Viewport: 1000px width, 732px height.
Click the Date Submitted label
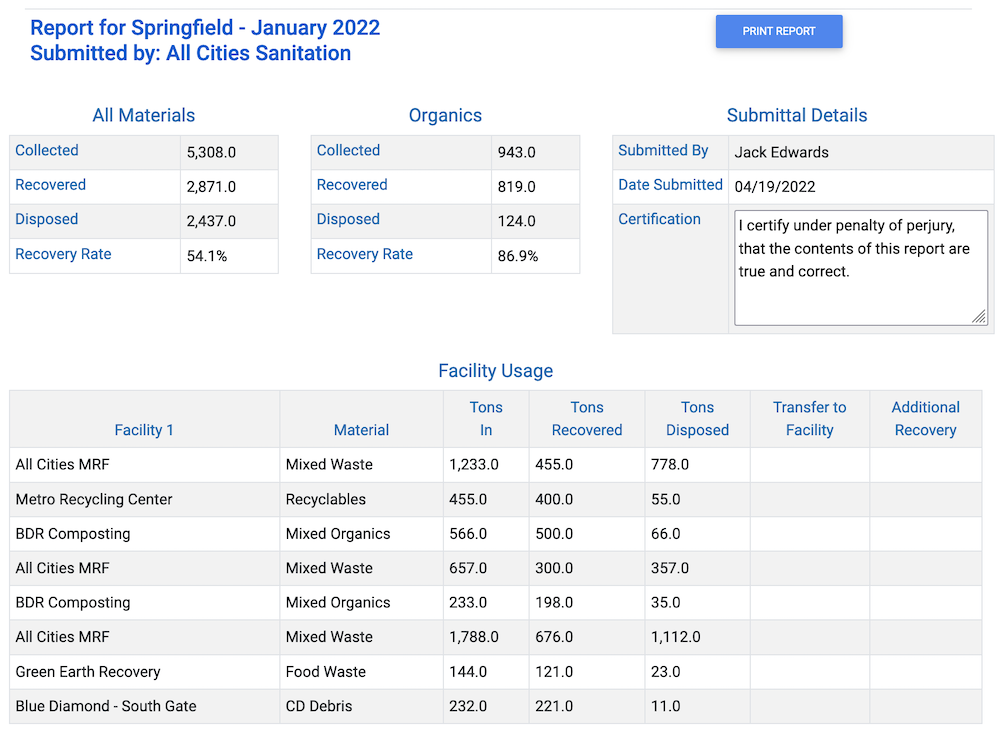pos(670,185)
